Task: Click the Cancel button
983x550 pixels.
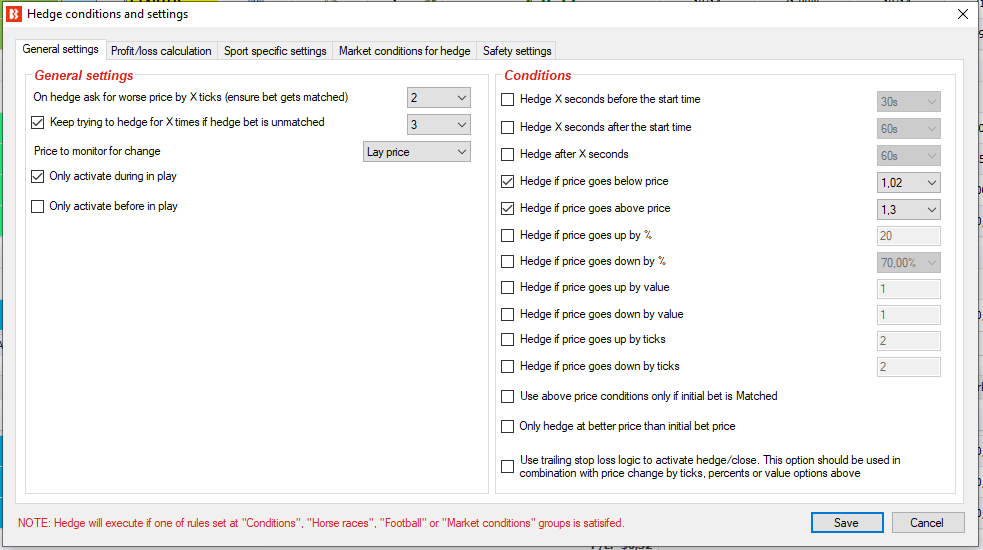Action: pyautogui.click(x=927, y=522)
